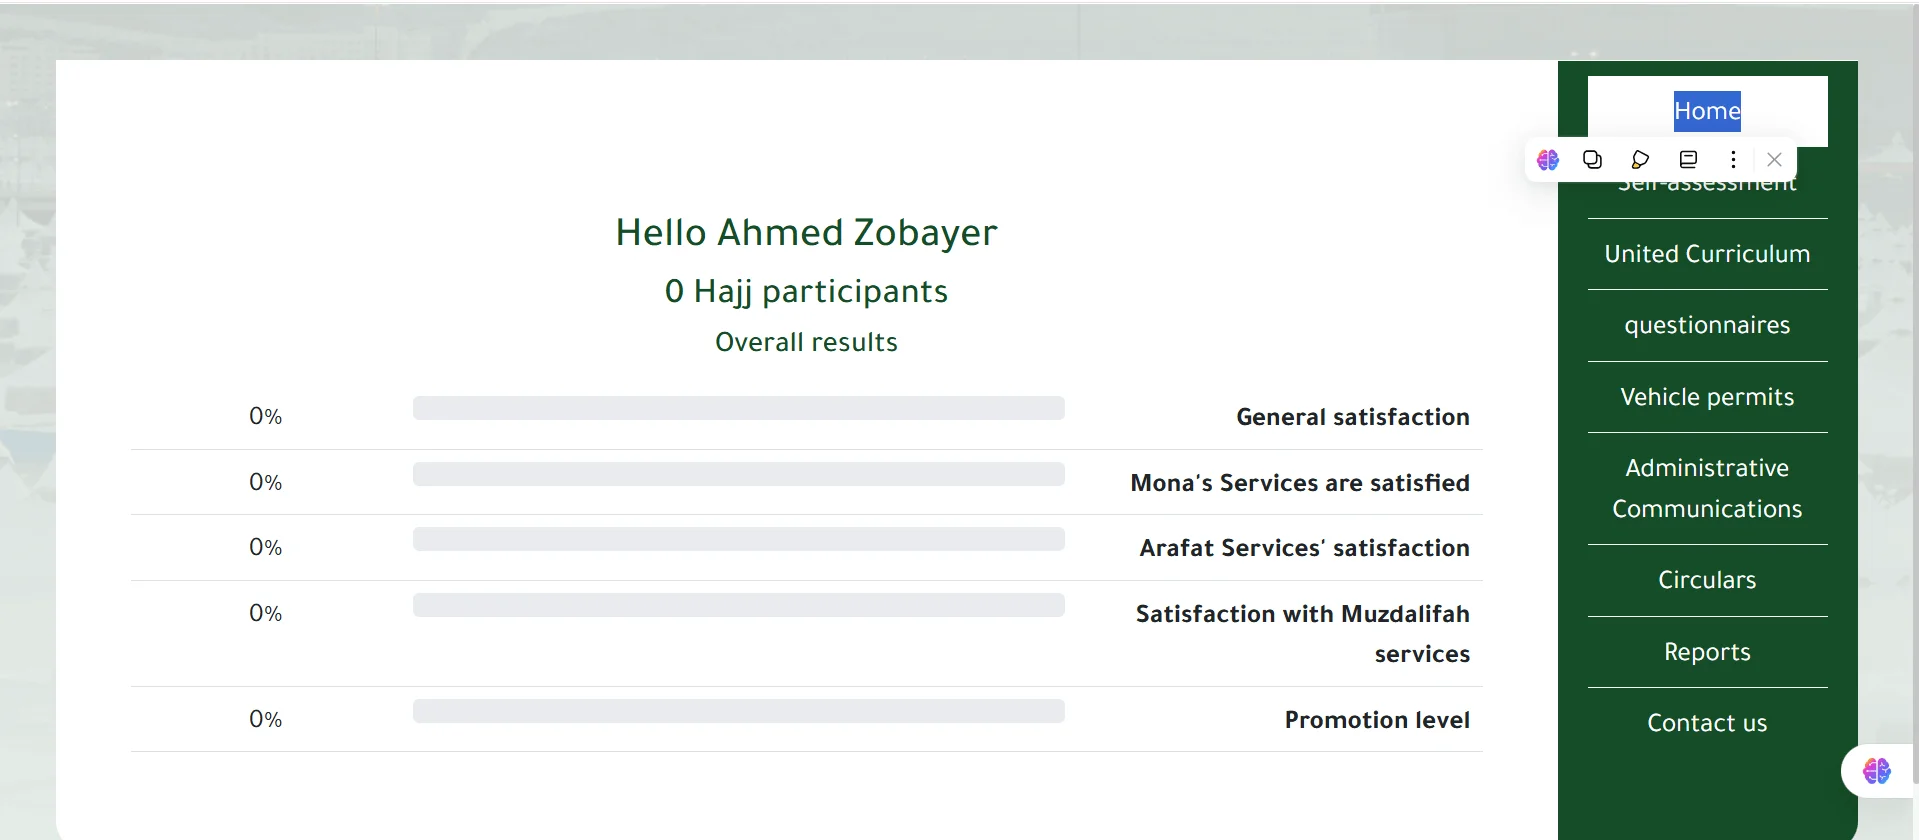Open the Reports page
The height and width of the screenshot is (840, 1919).
1706,651
